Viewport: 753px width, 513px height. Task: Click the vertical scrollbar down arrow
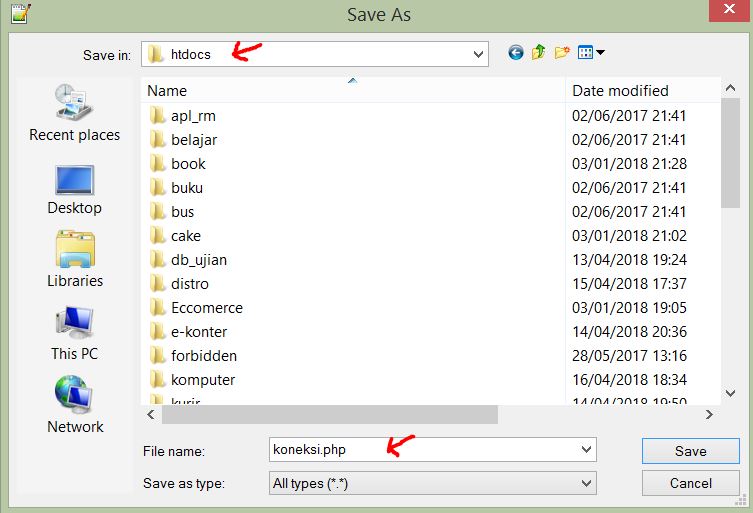tap(730, 393)
